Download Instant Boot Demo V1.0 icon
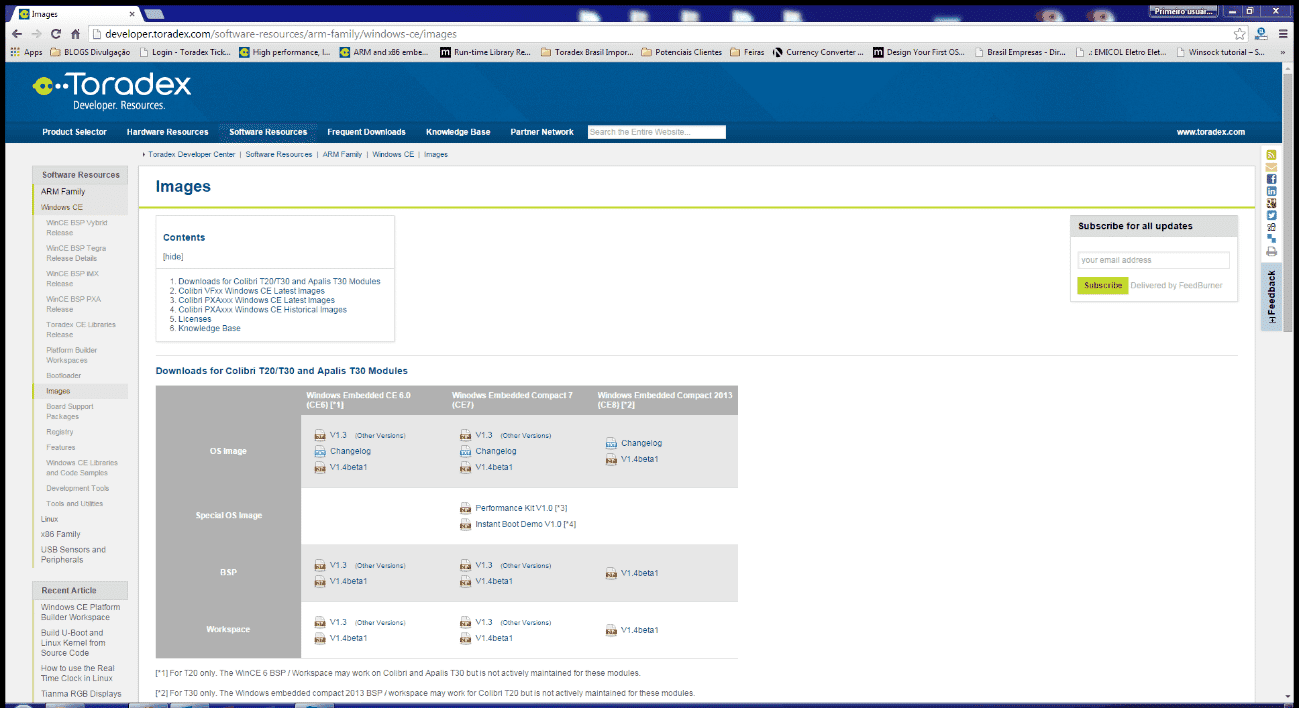1299x708 pixels. tap(466, 524)
